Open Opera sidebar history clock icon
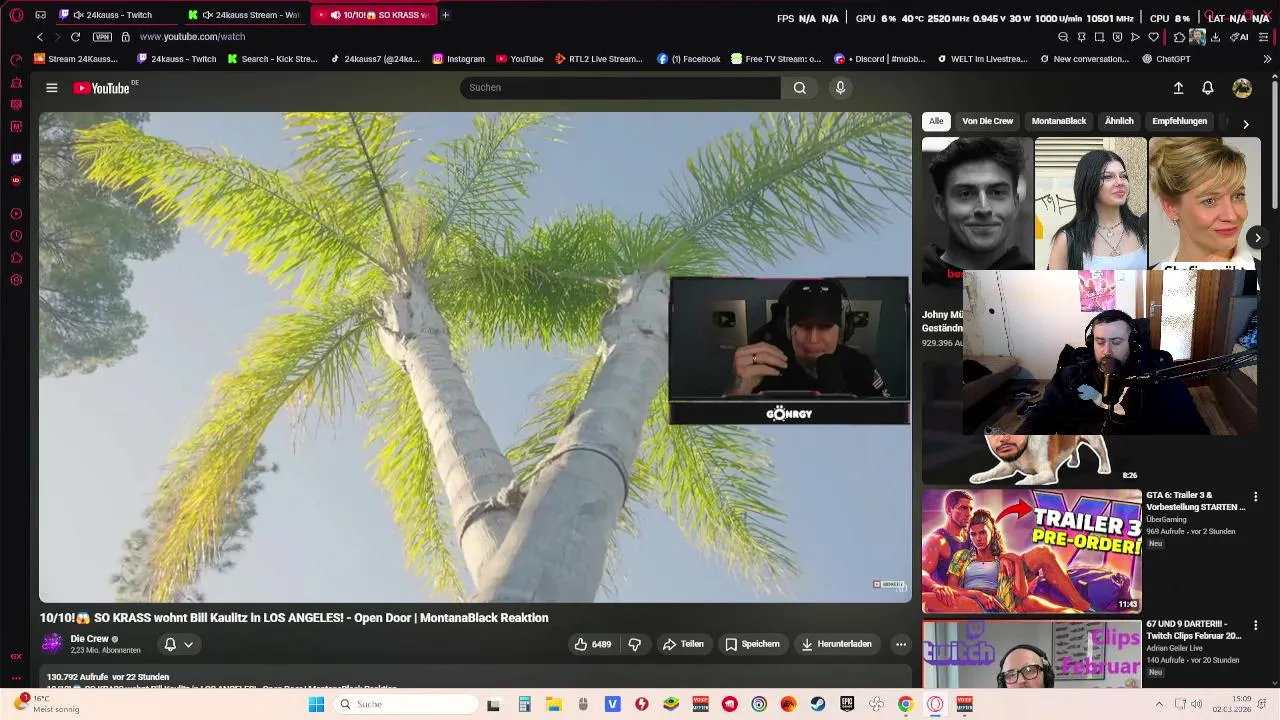Screen dimensions: 1280x720 [x=16, y=236]
